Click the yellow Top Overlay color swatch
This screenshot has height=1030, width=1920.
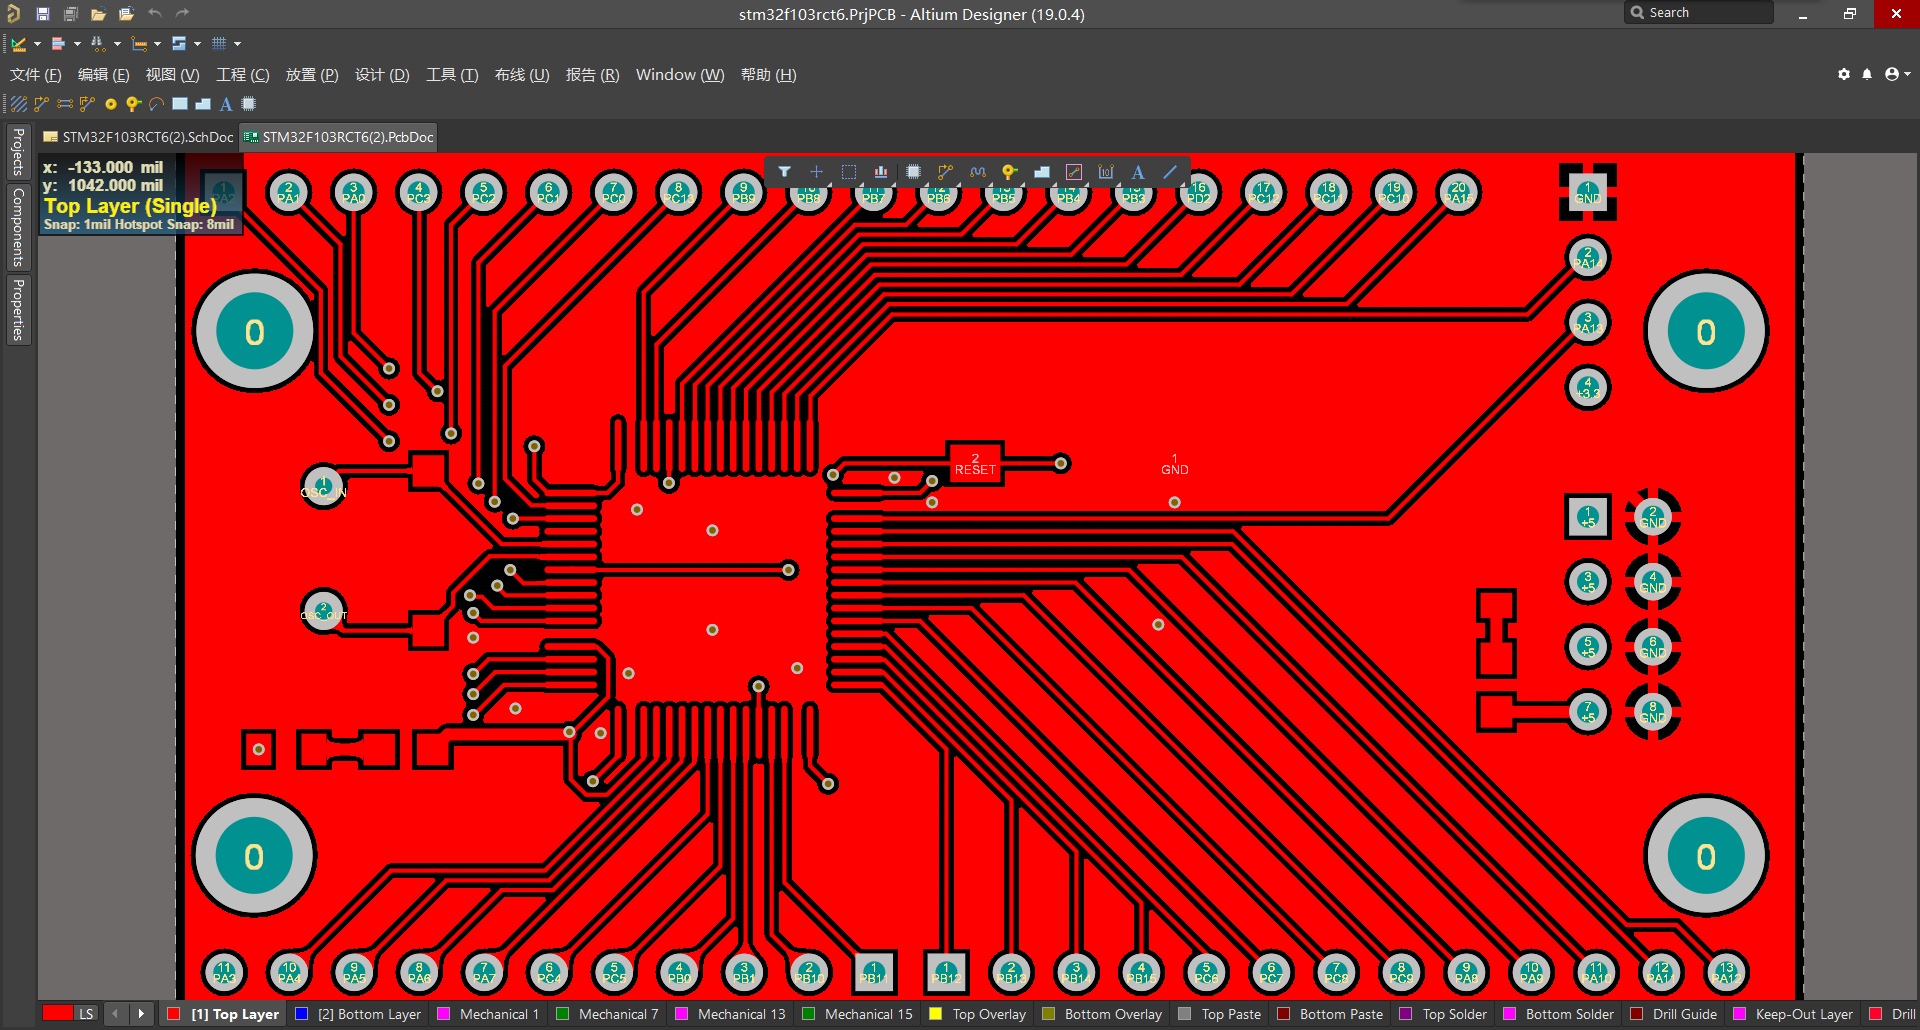(x=936, y=1014)
